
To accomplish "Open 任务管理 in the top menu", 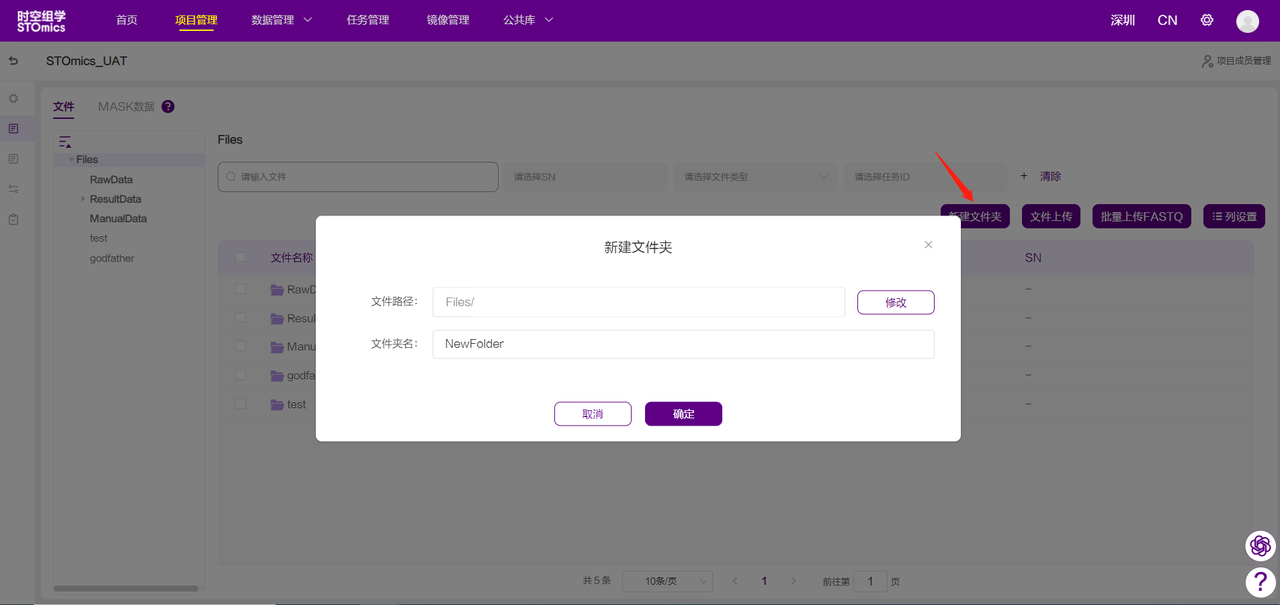I will [367, 20].
